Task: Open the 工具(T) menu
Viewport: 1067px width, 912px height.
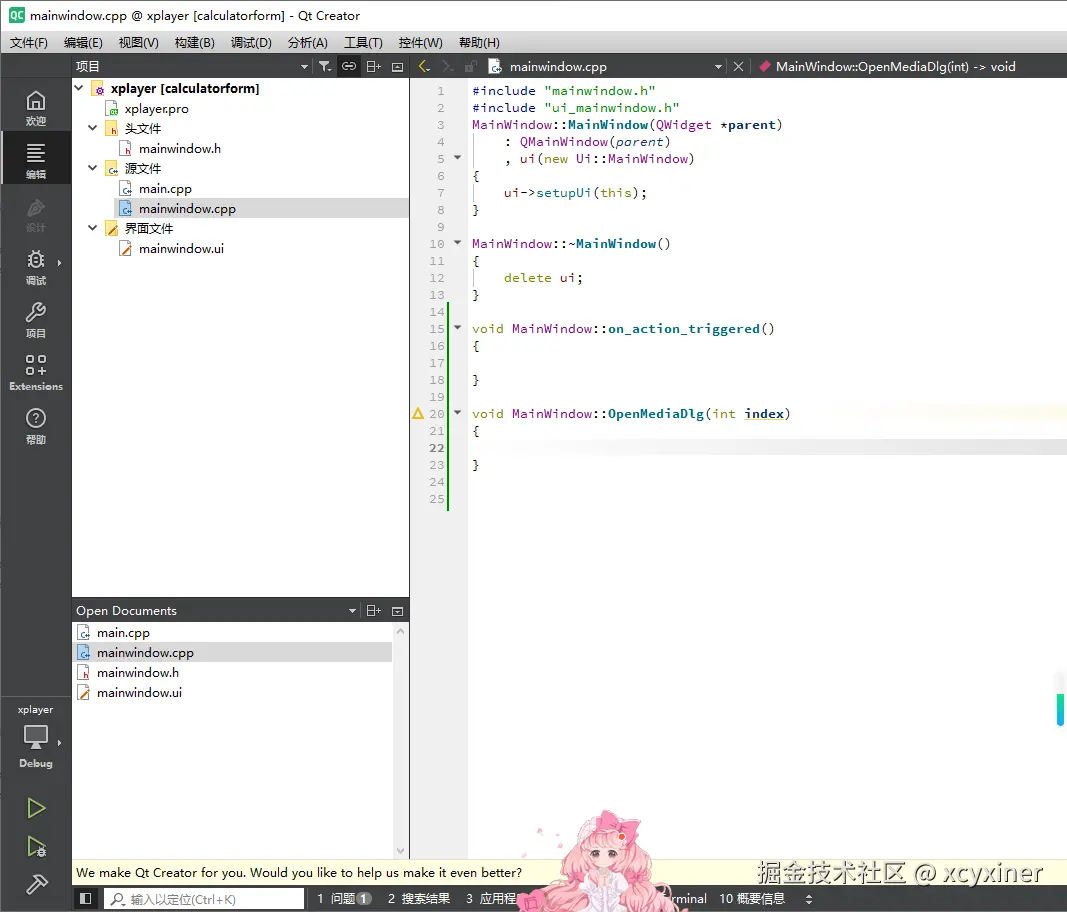Action: pyautogui.click(x=363, y=43)
